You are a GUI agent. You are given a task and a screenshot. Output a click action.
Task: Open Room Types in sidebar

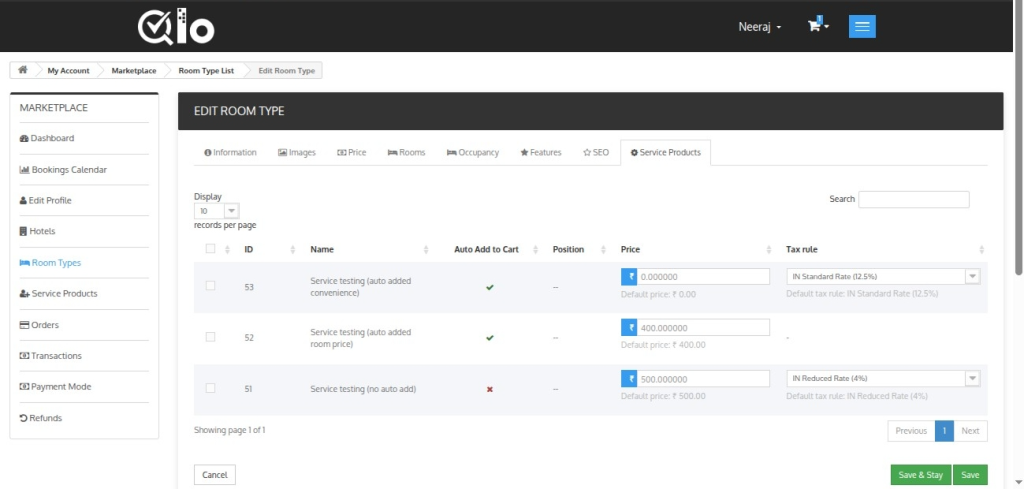(x=50, y=262)
